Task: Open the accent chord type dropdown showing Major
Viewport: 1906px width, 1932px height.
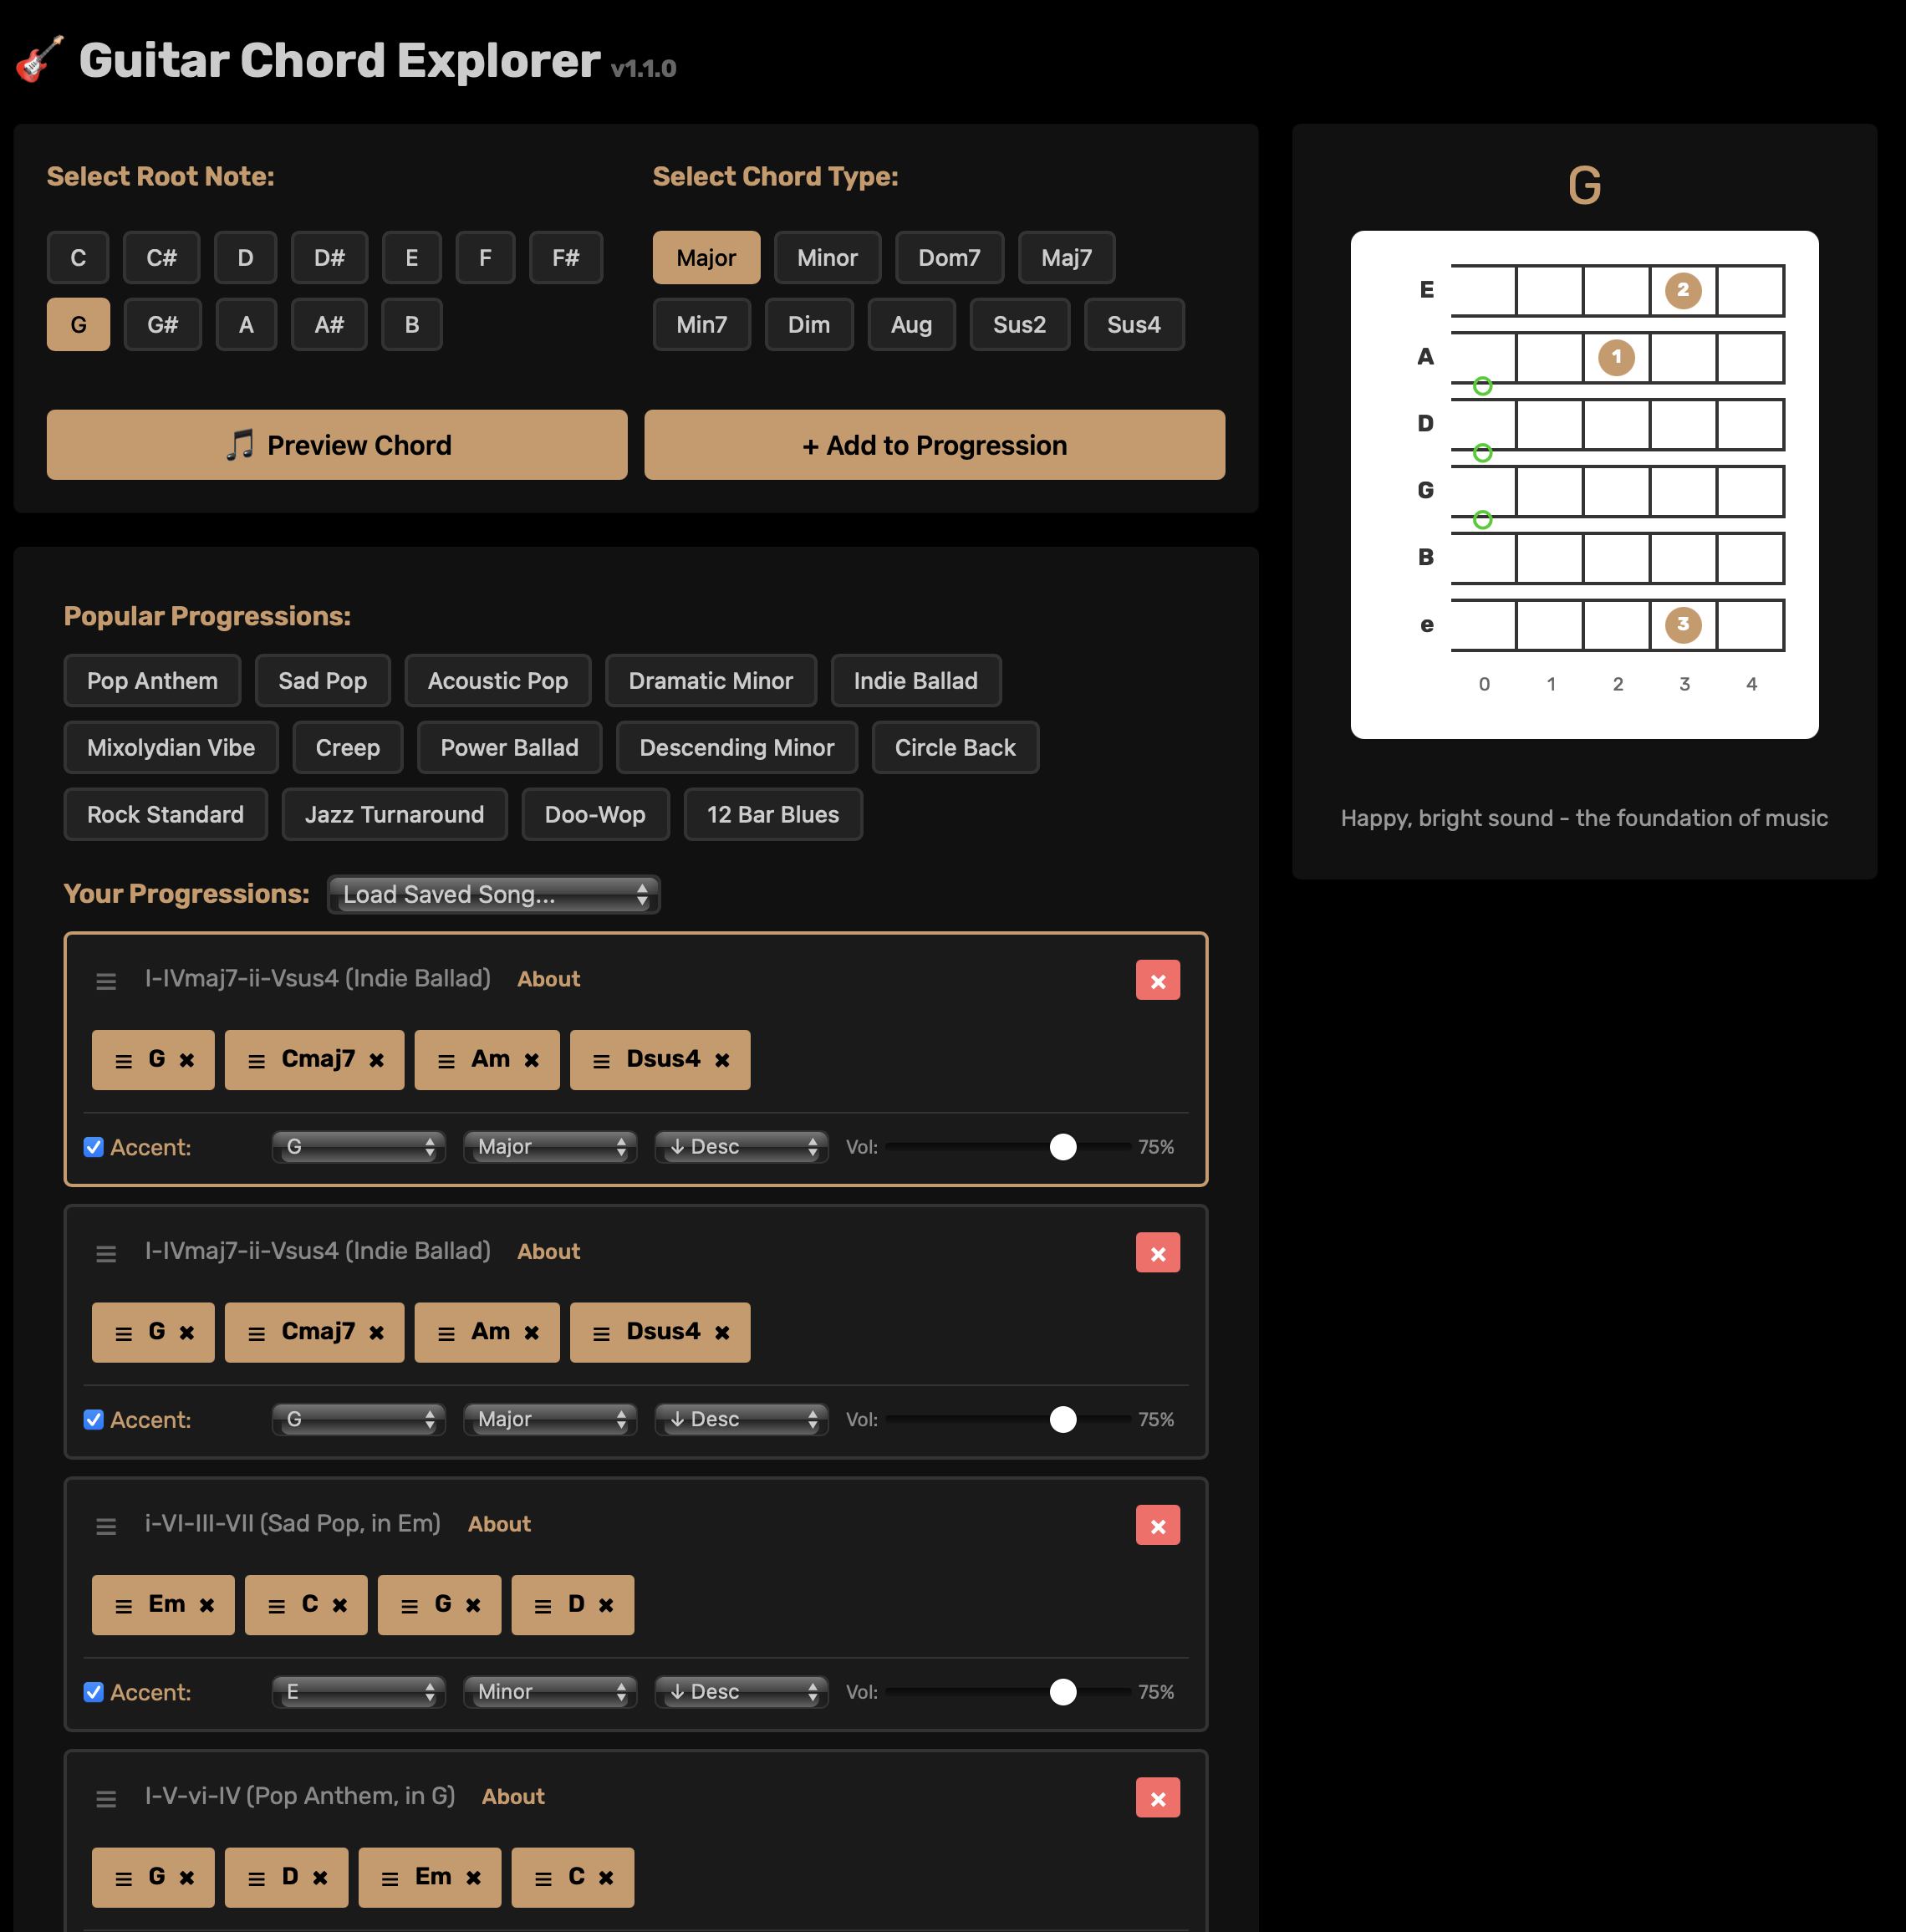Action: point(549,1147)
